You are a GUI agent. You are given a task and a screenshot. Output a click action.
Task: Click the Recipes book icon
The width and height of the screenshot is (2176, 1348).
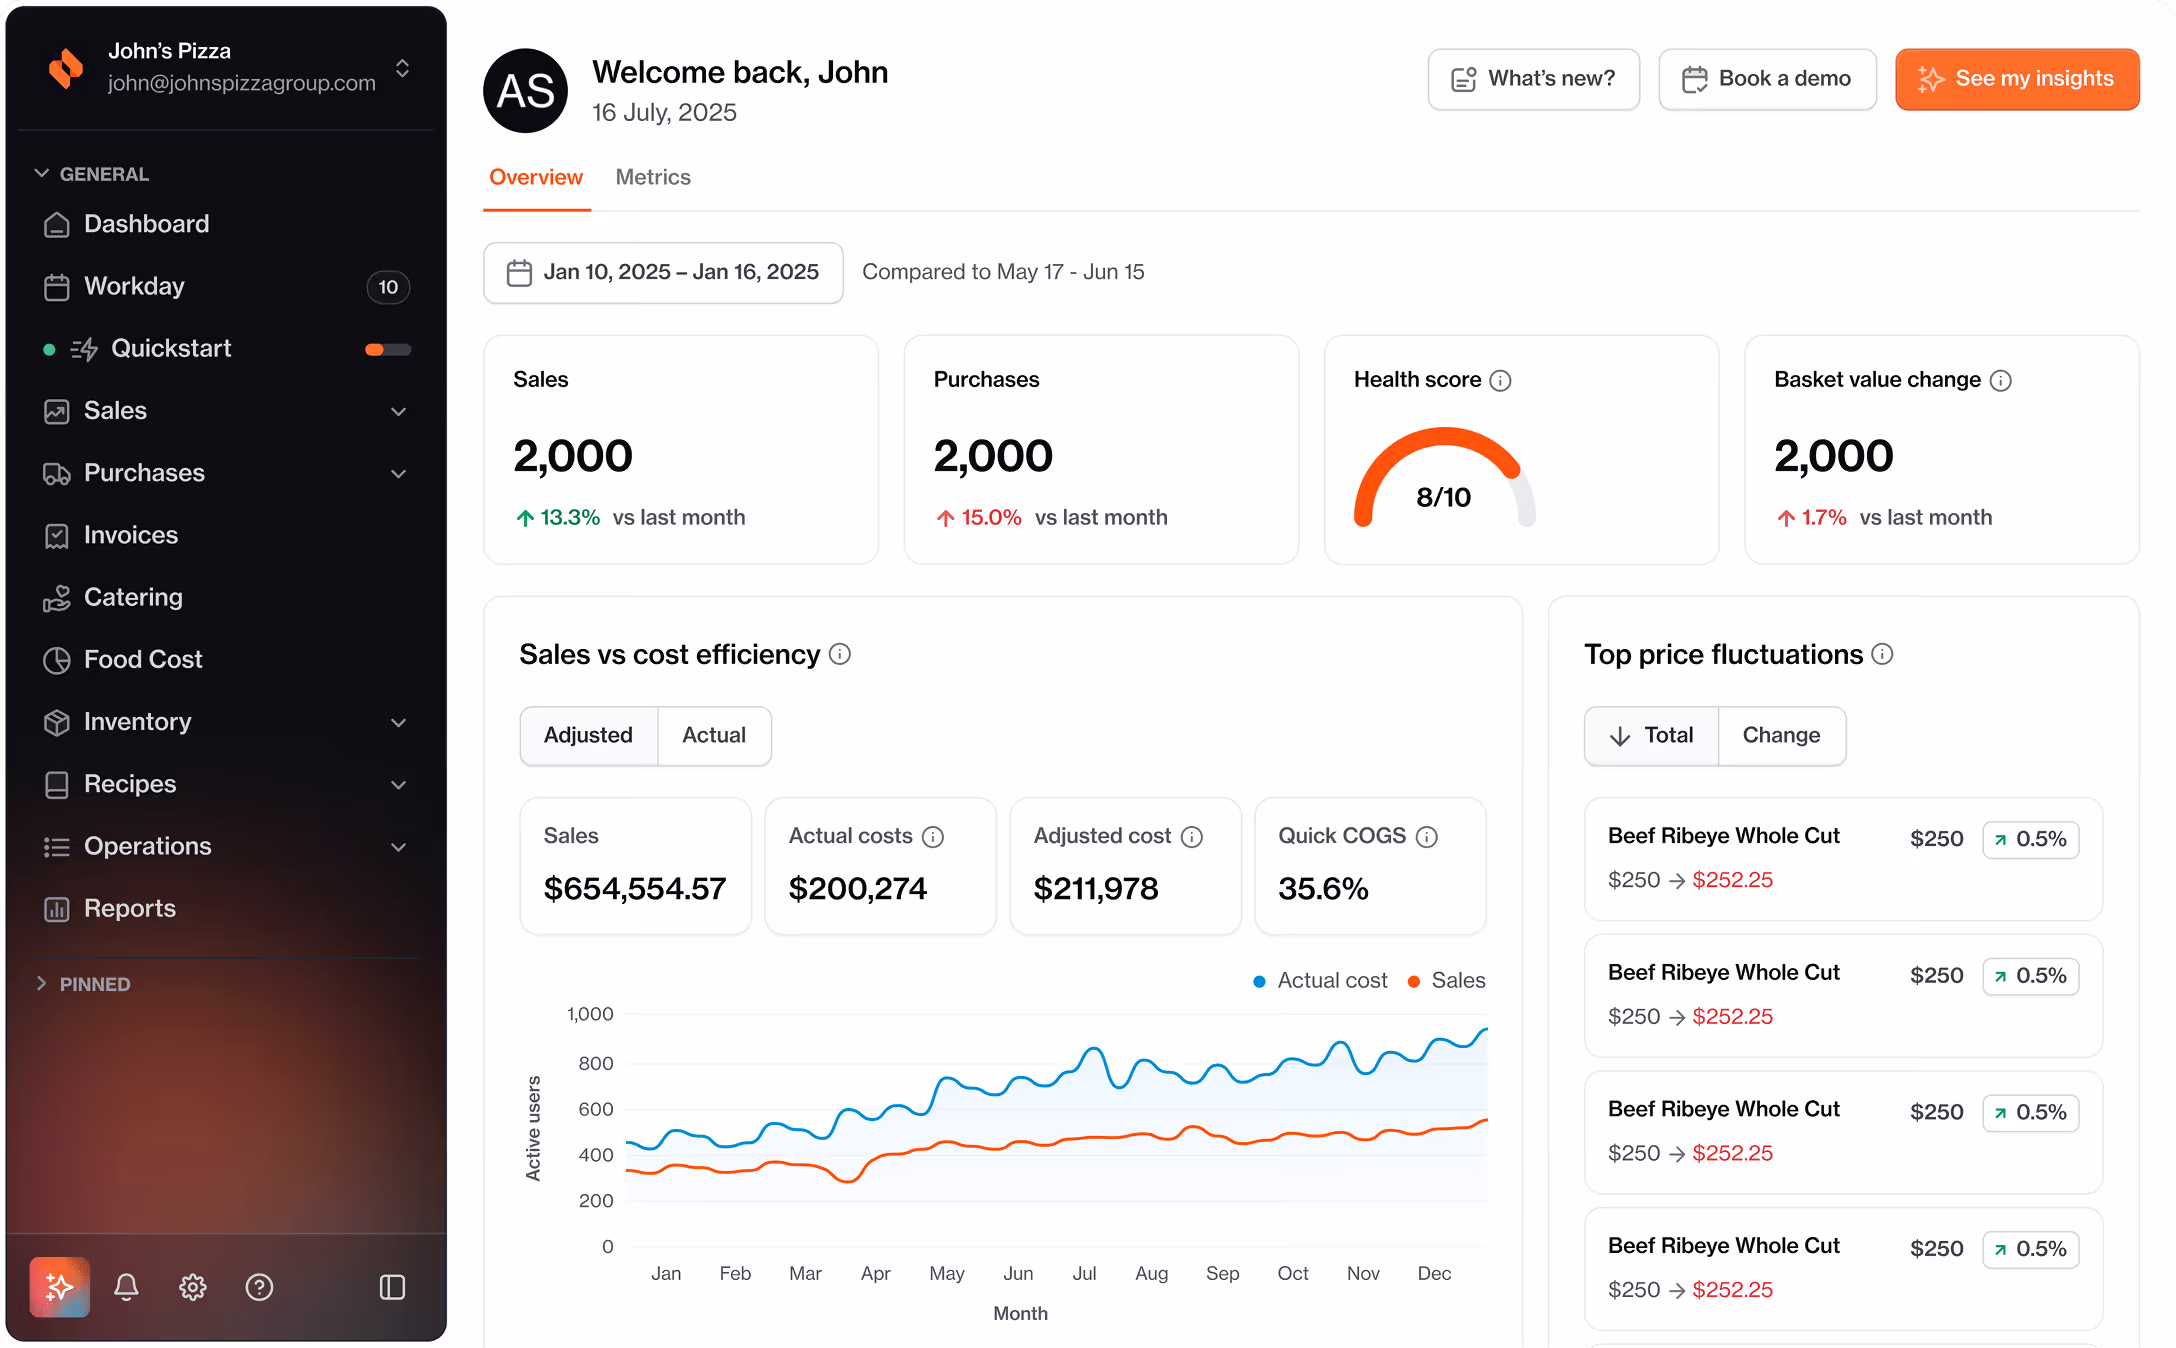pos(57,785)
